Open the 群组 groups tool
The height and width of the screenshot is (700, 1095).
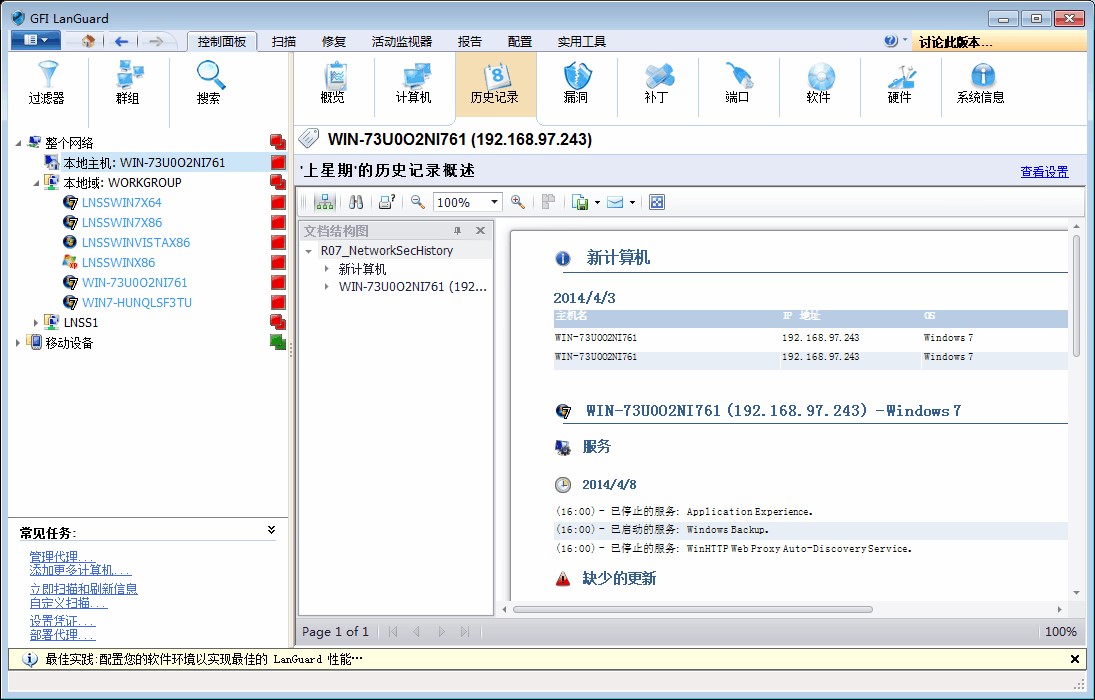[128, 83]
